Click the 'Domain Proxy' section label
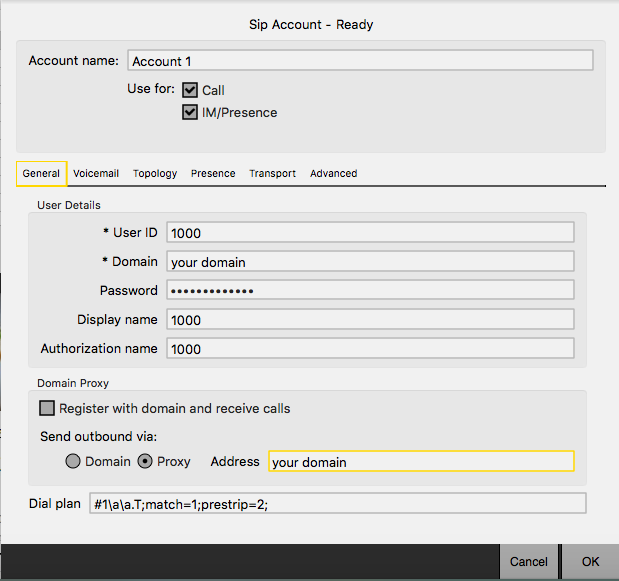This screenshot has width=619, height=581. coord(73,383)
